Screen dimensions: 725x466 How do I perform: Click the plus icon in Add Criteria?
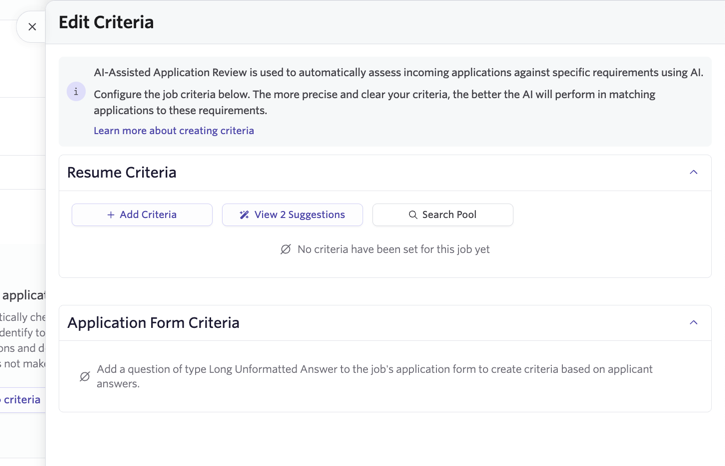[111, 215]
